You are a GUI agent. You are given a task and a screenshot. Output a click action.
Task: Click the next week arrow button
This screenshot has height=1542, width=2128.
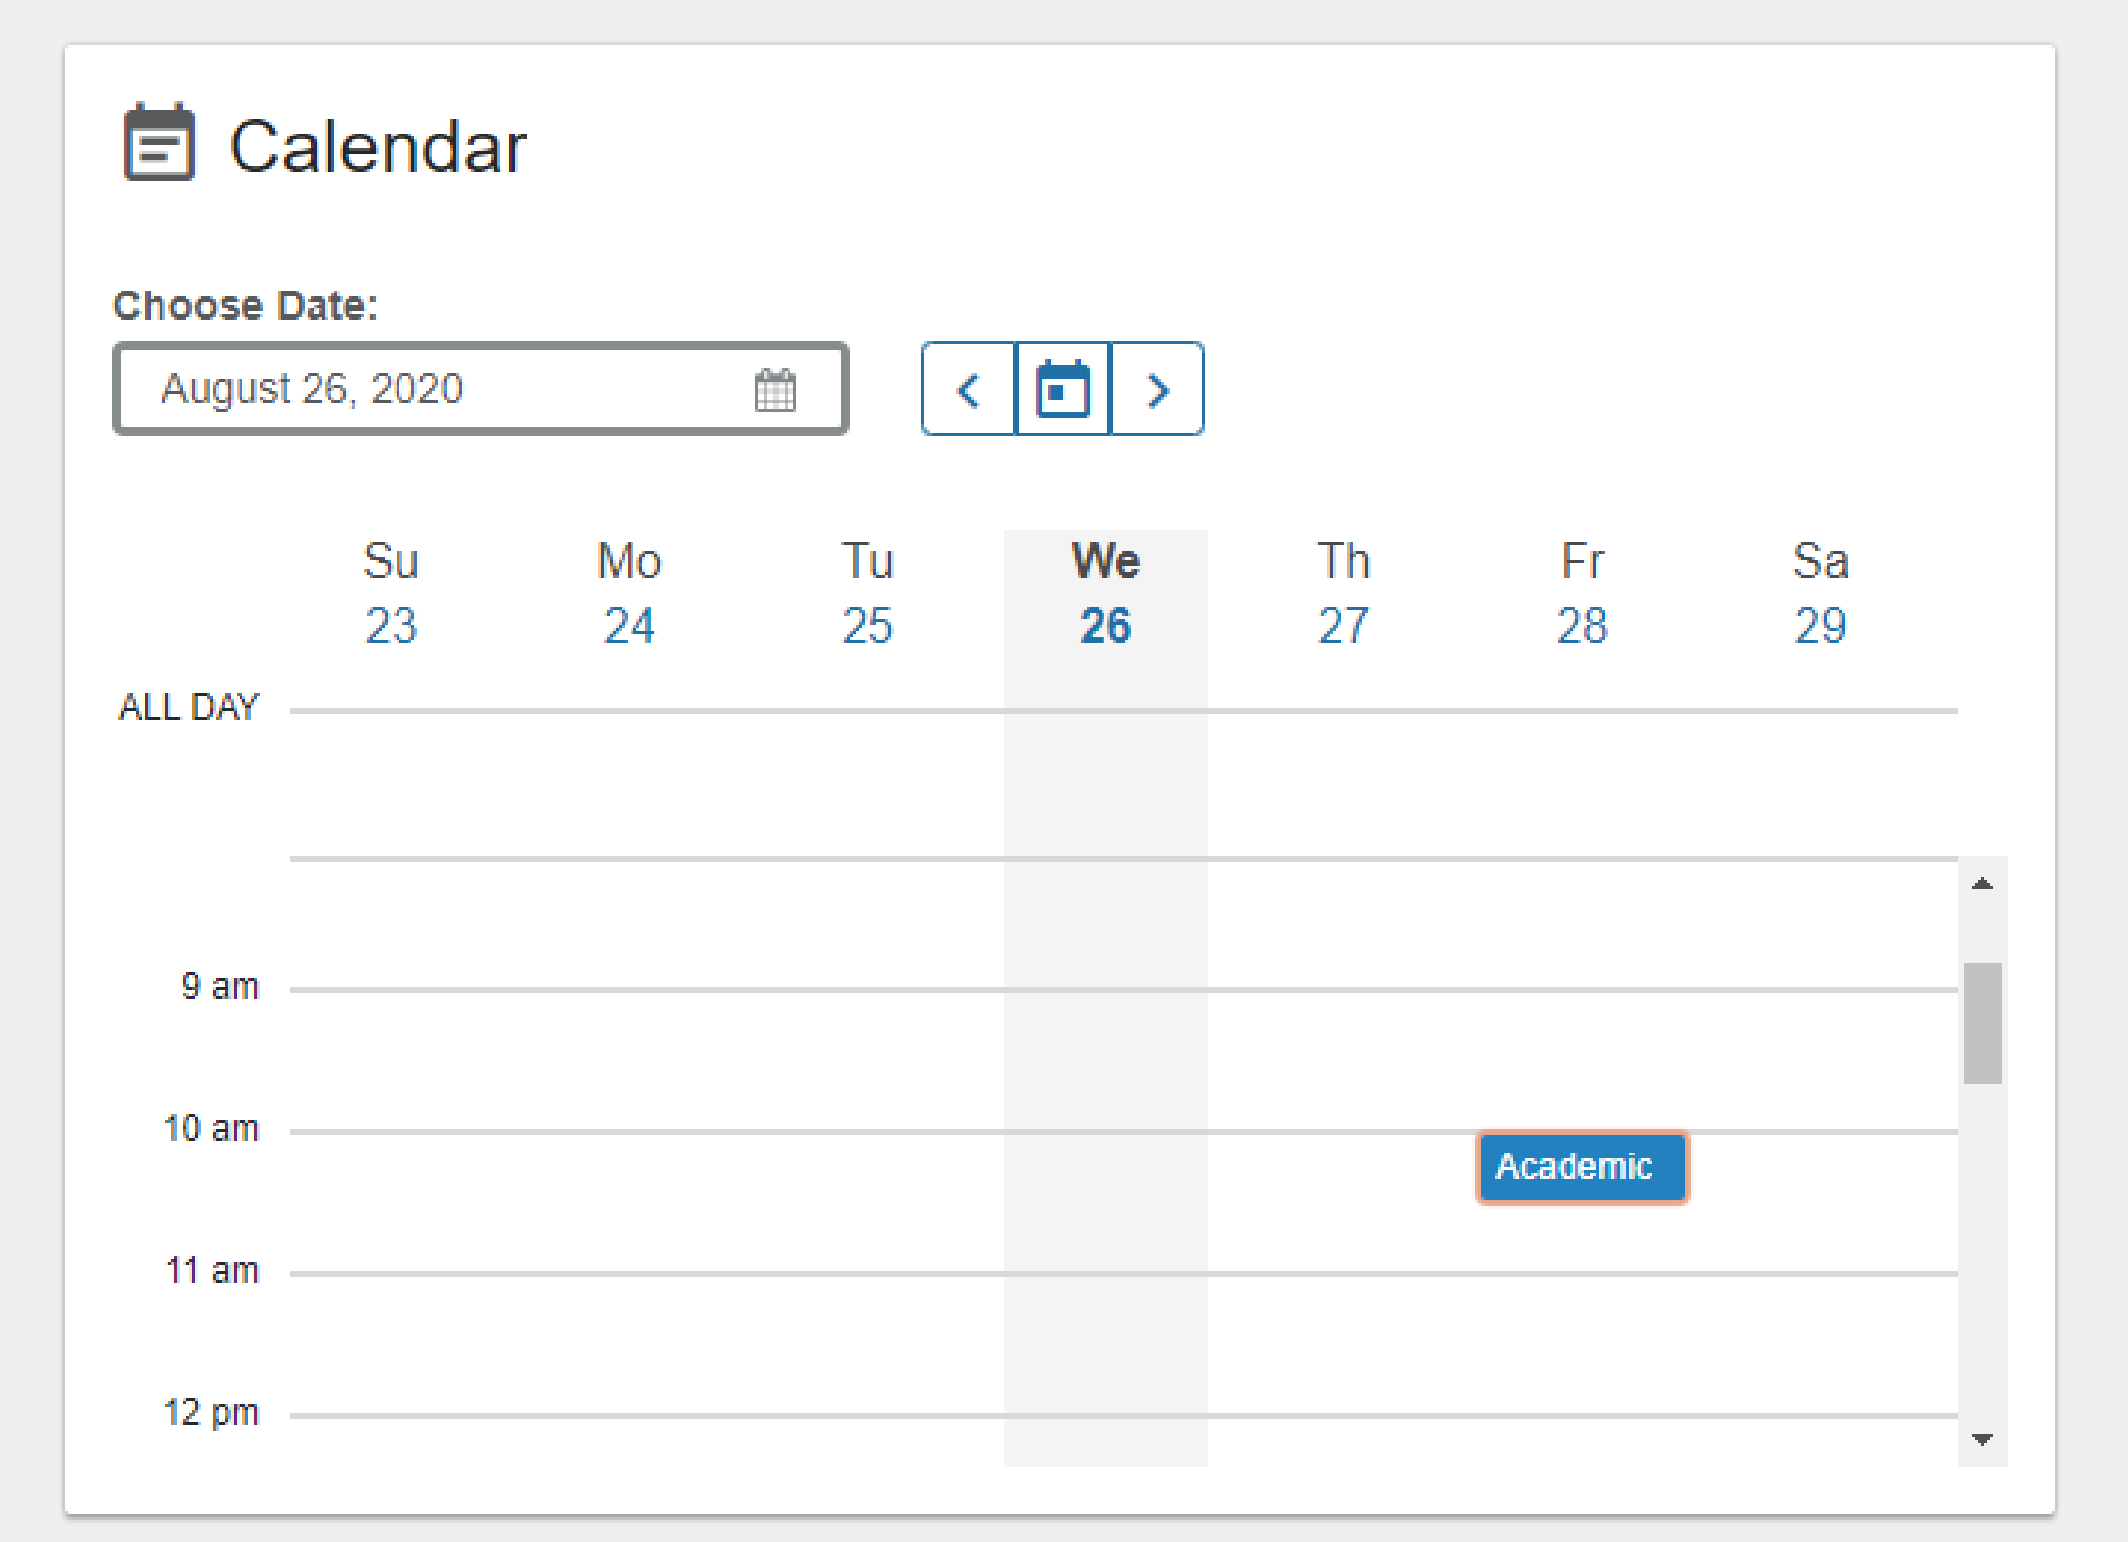pos(1157,389)
